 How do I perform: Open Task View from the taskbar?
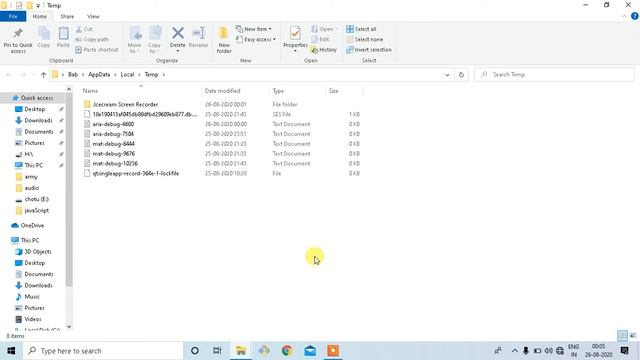217,351
